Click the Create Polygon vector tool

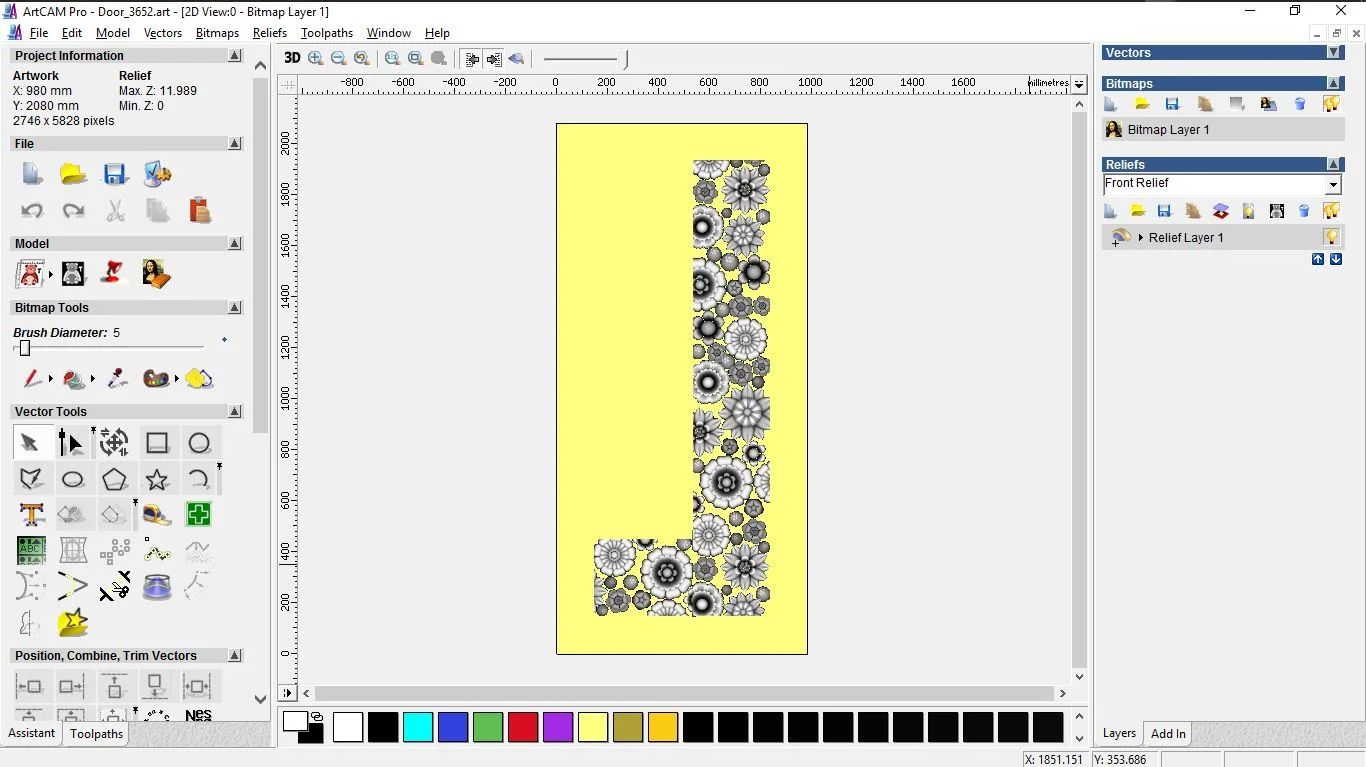(115, 480)
